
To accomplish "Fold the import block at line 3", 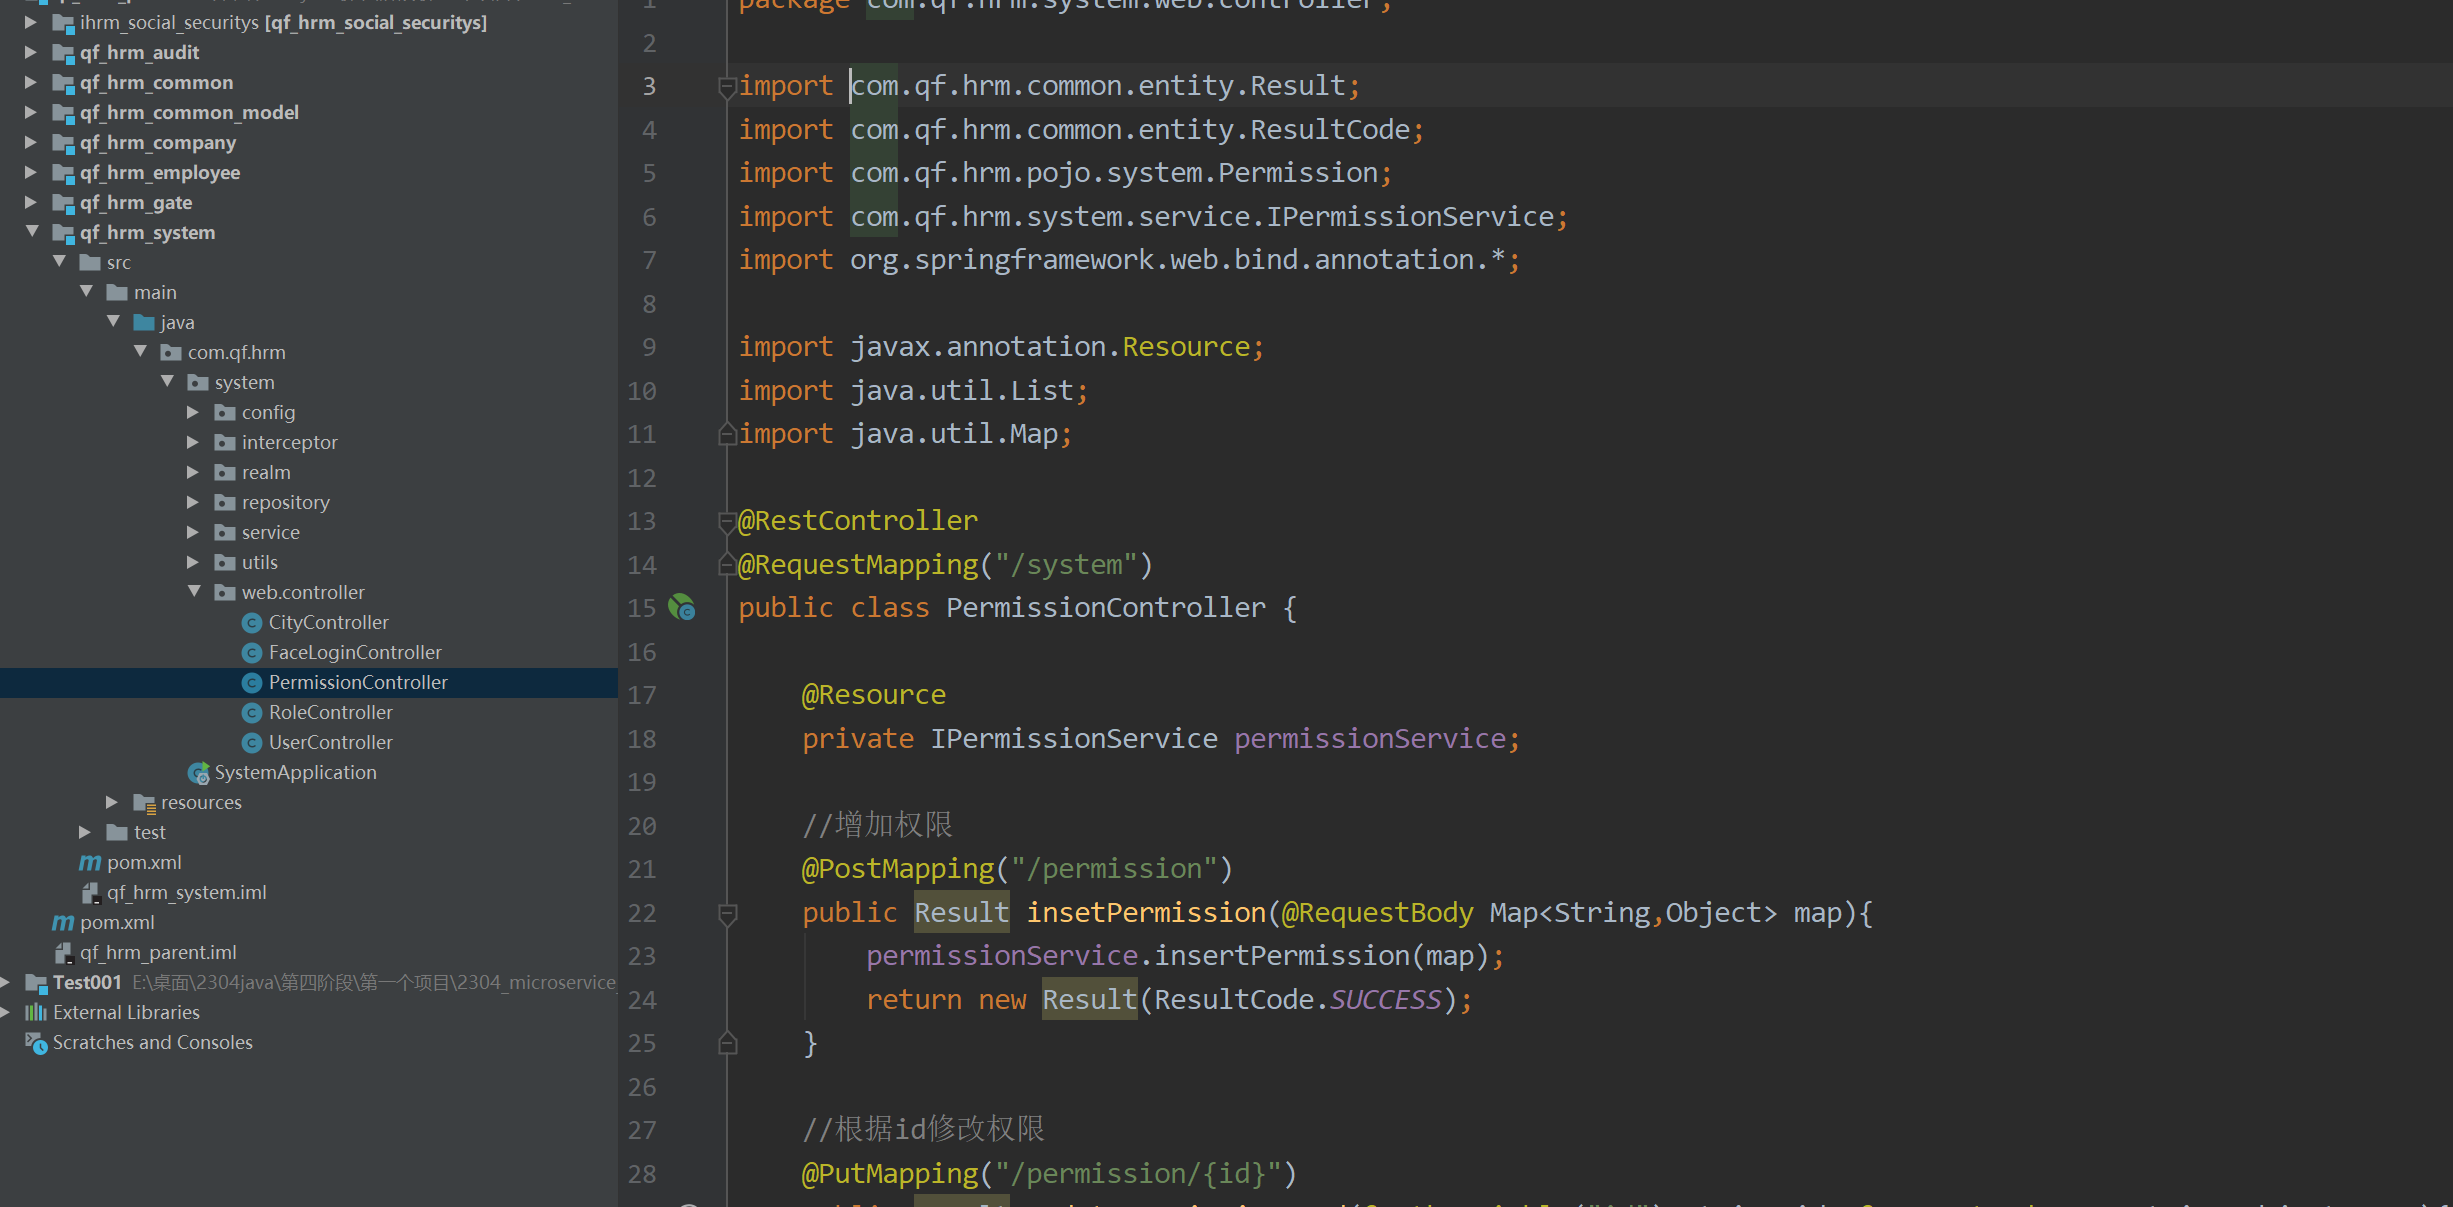I will coord(727,87).
